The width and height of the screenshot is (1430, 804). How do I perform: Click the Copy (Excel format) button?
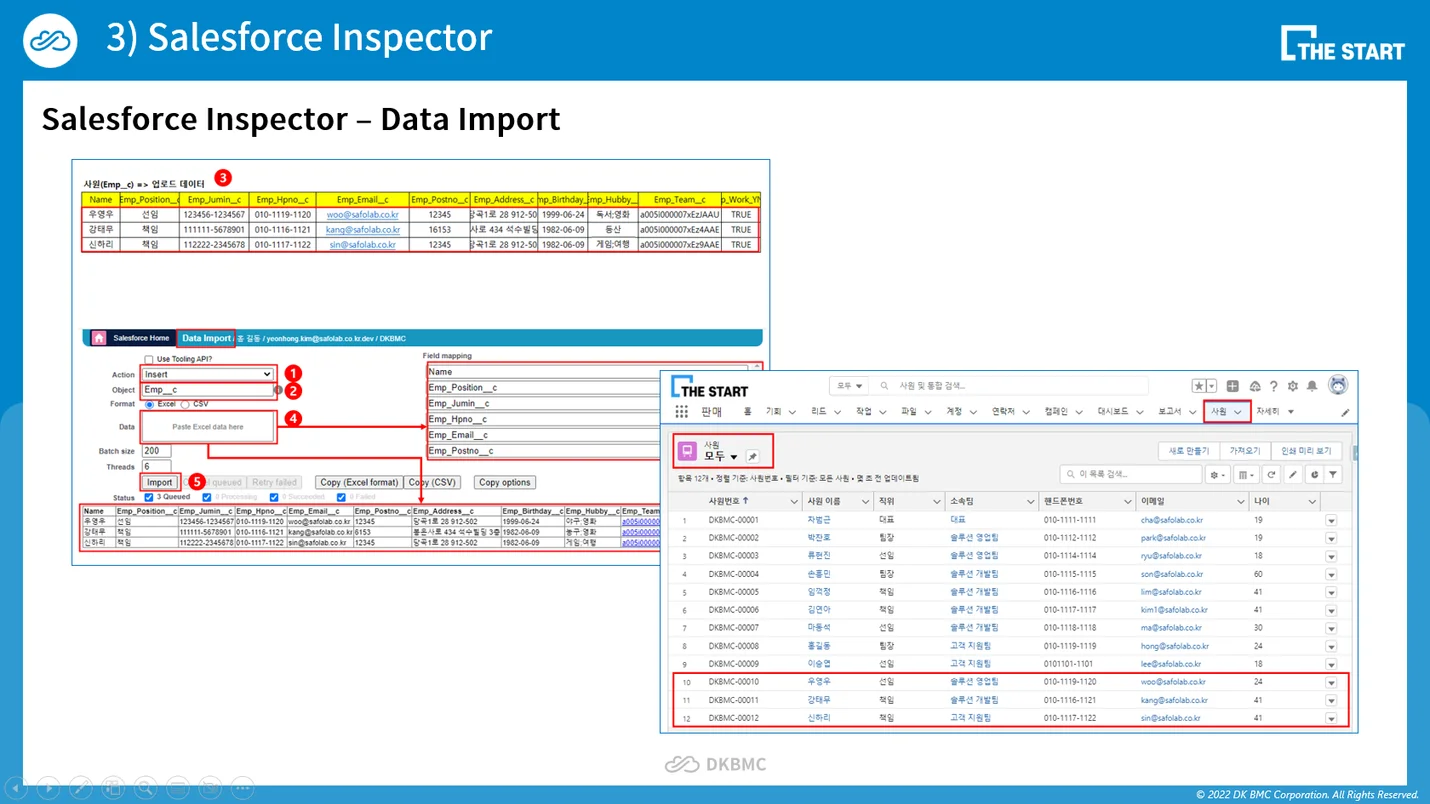point(359,482)
